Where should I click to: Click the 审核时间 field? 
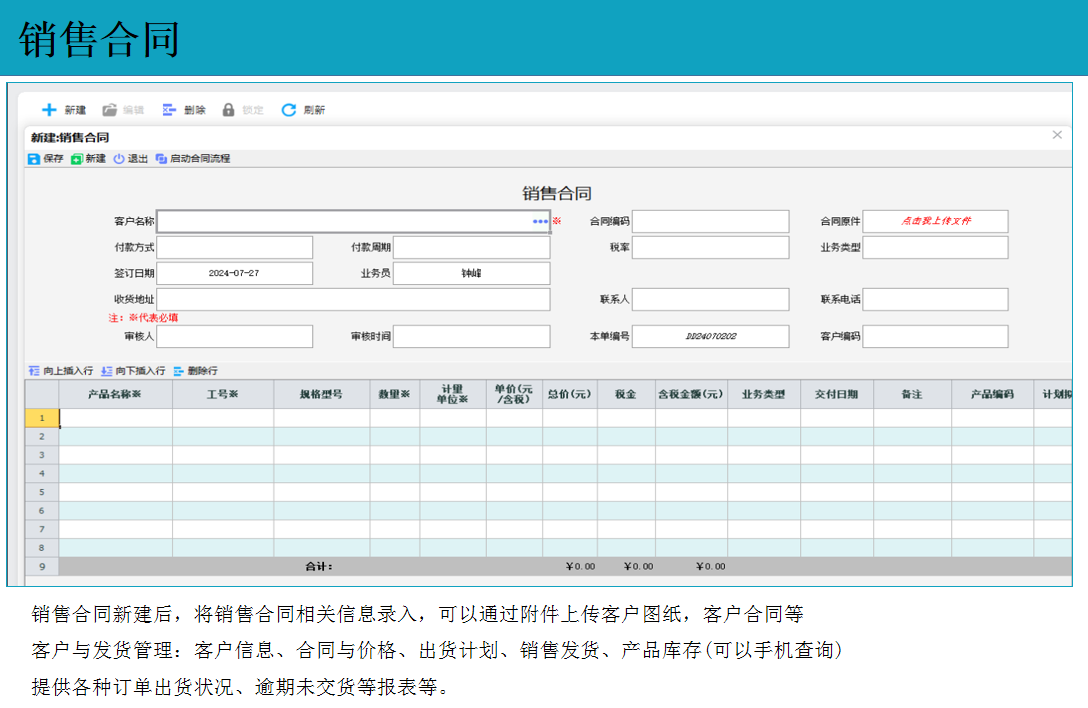(x=471, y=336)
